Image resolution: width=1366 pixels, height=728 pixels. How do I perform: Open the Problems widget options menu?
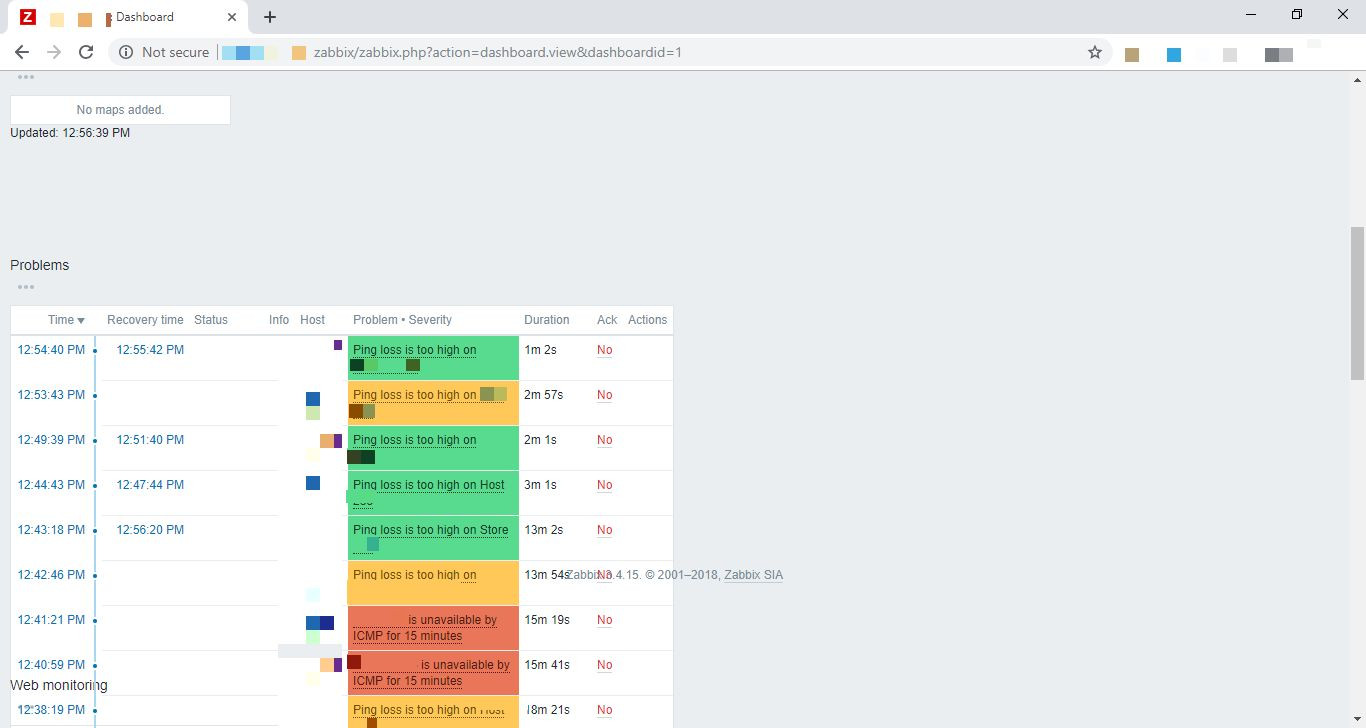pyautogui.click(x=25, y=287)
